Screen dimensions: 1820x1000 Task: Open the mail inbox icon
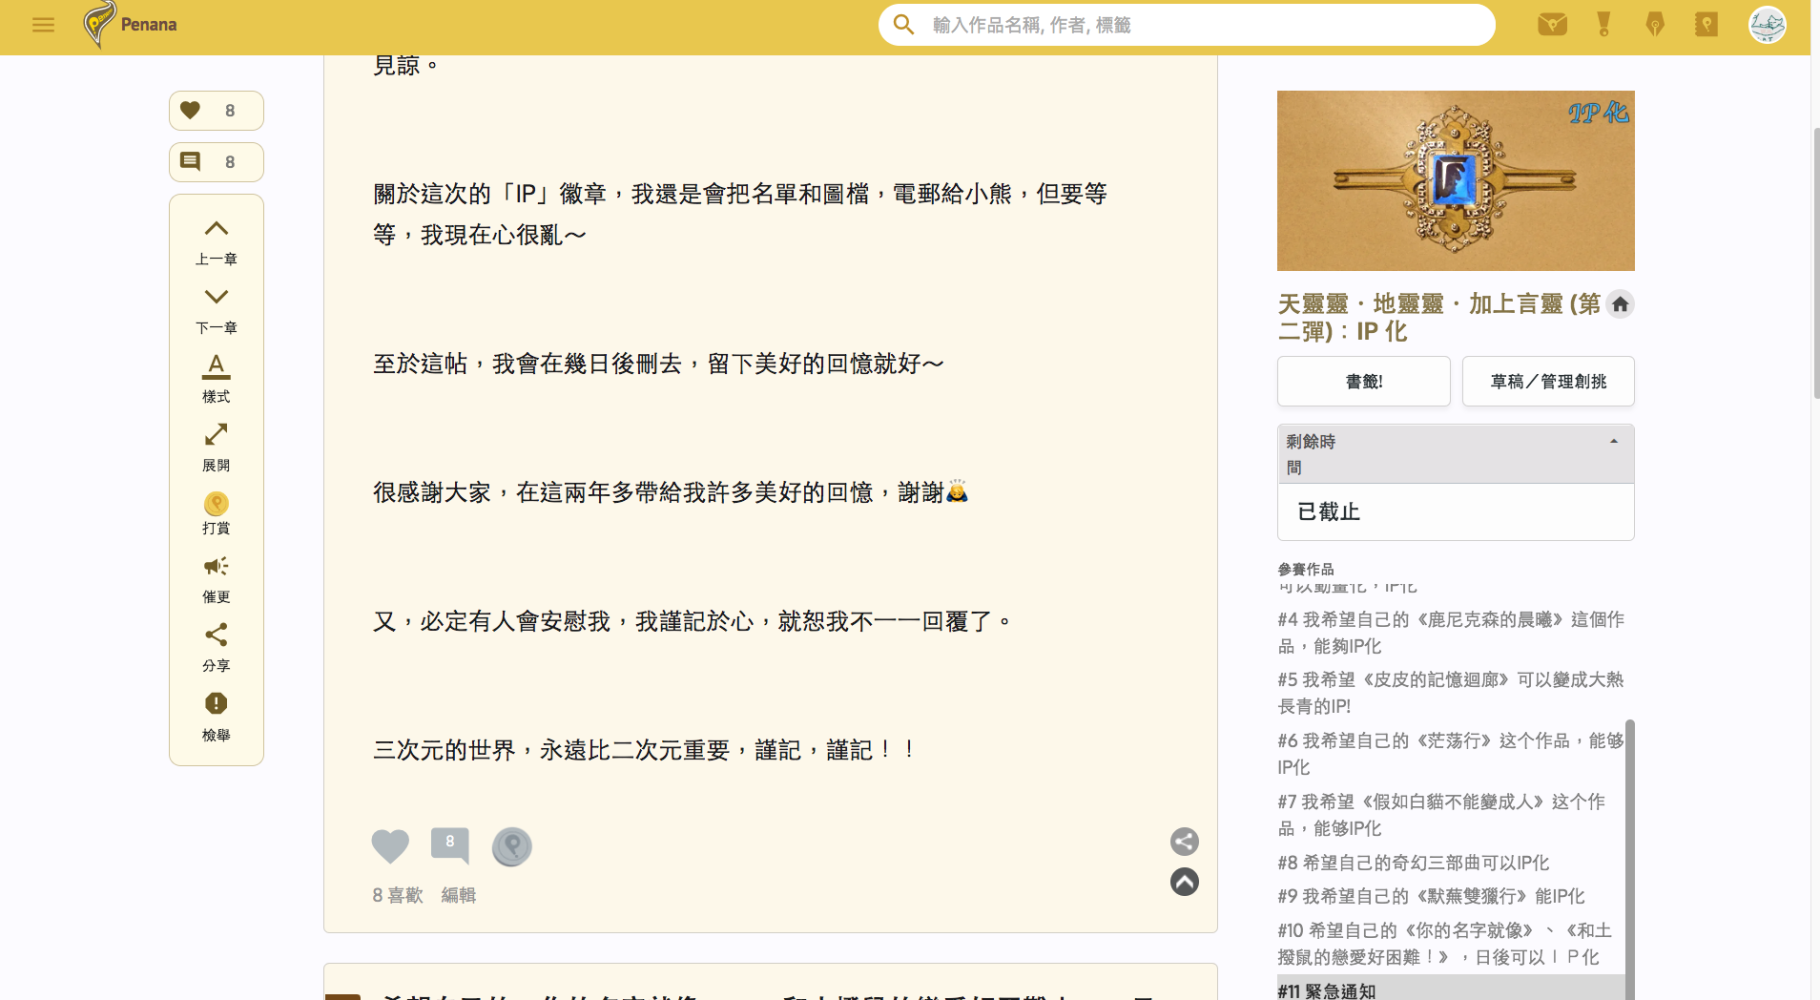[1552, 25]
